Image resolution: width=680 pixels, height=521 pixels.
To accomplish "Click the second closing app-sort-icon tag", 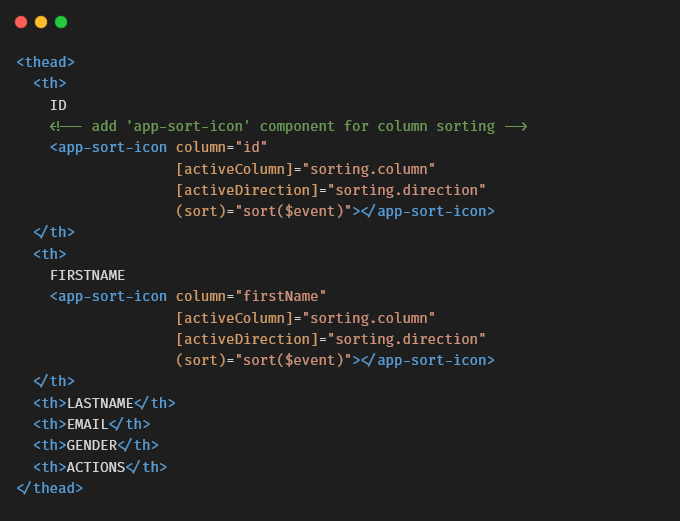I will (428, 360).
